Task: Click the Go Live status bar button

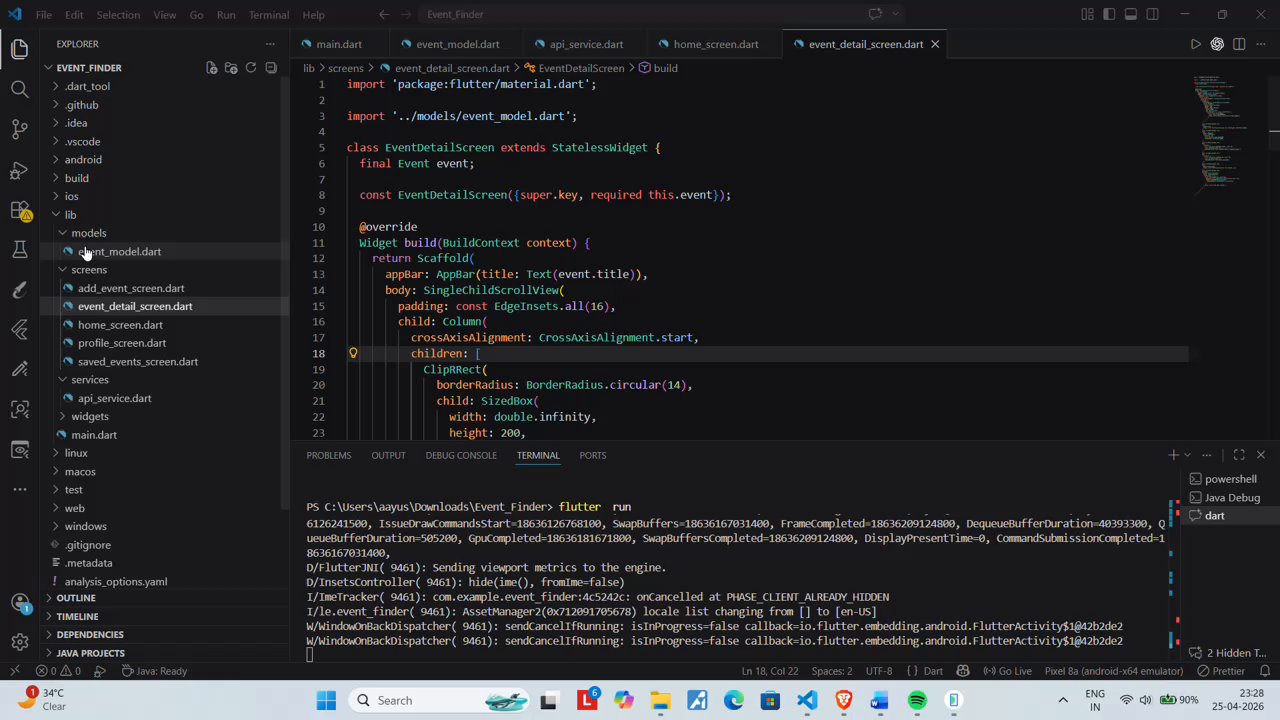Action: click(1008, 671)
